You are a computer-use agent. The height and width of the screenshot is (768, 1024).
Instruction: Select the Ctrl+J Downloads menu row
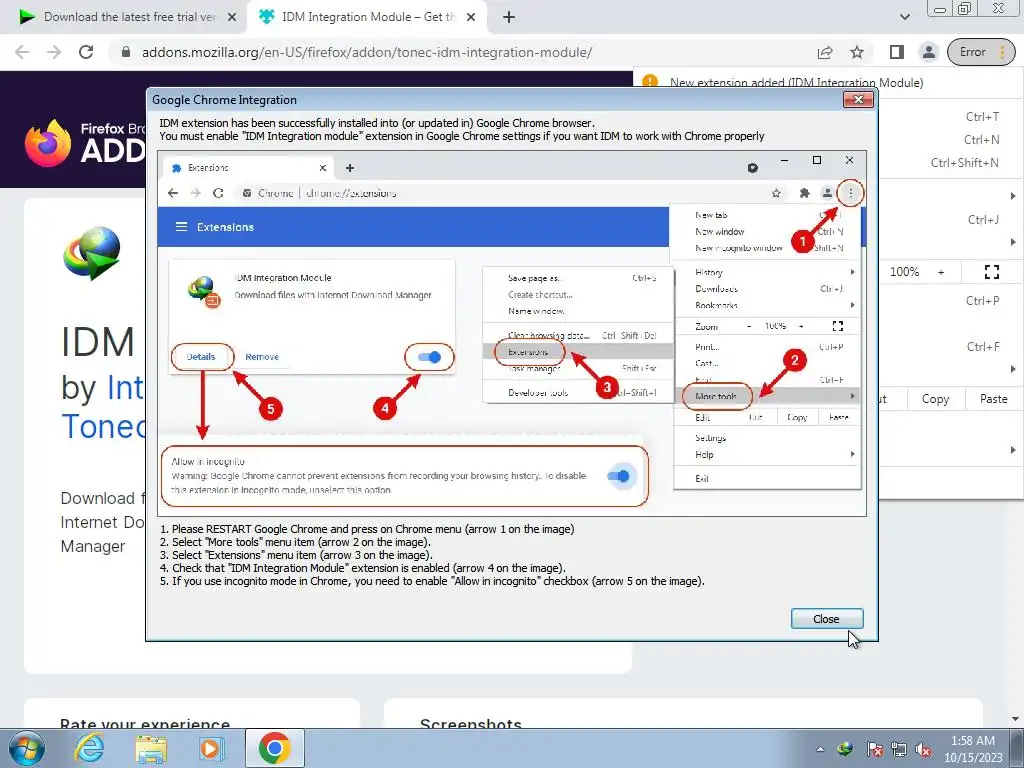tap(951, 219)
